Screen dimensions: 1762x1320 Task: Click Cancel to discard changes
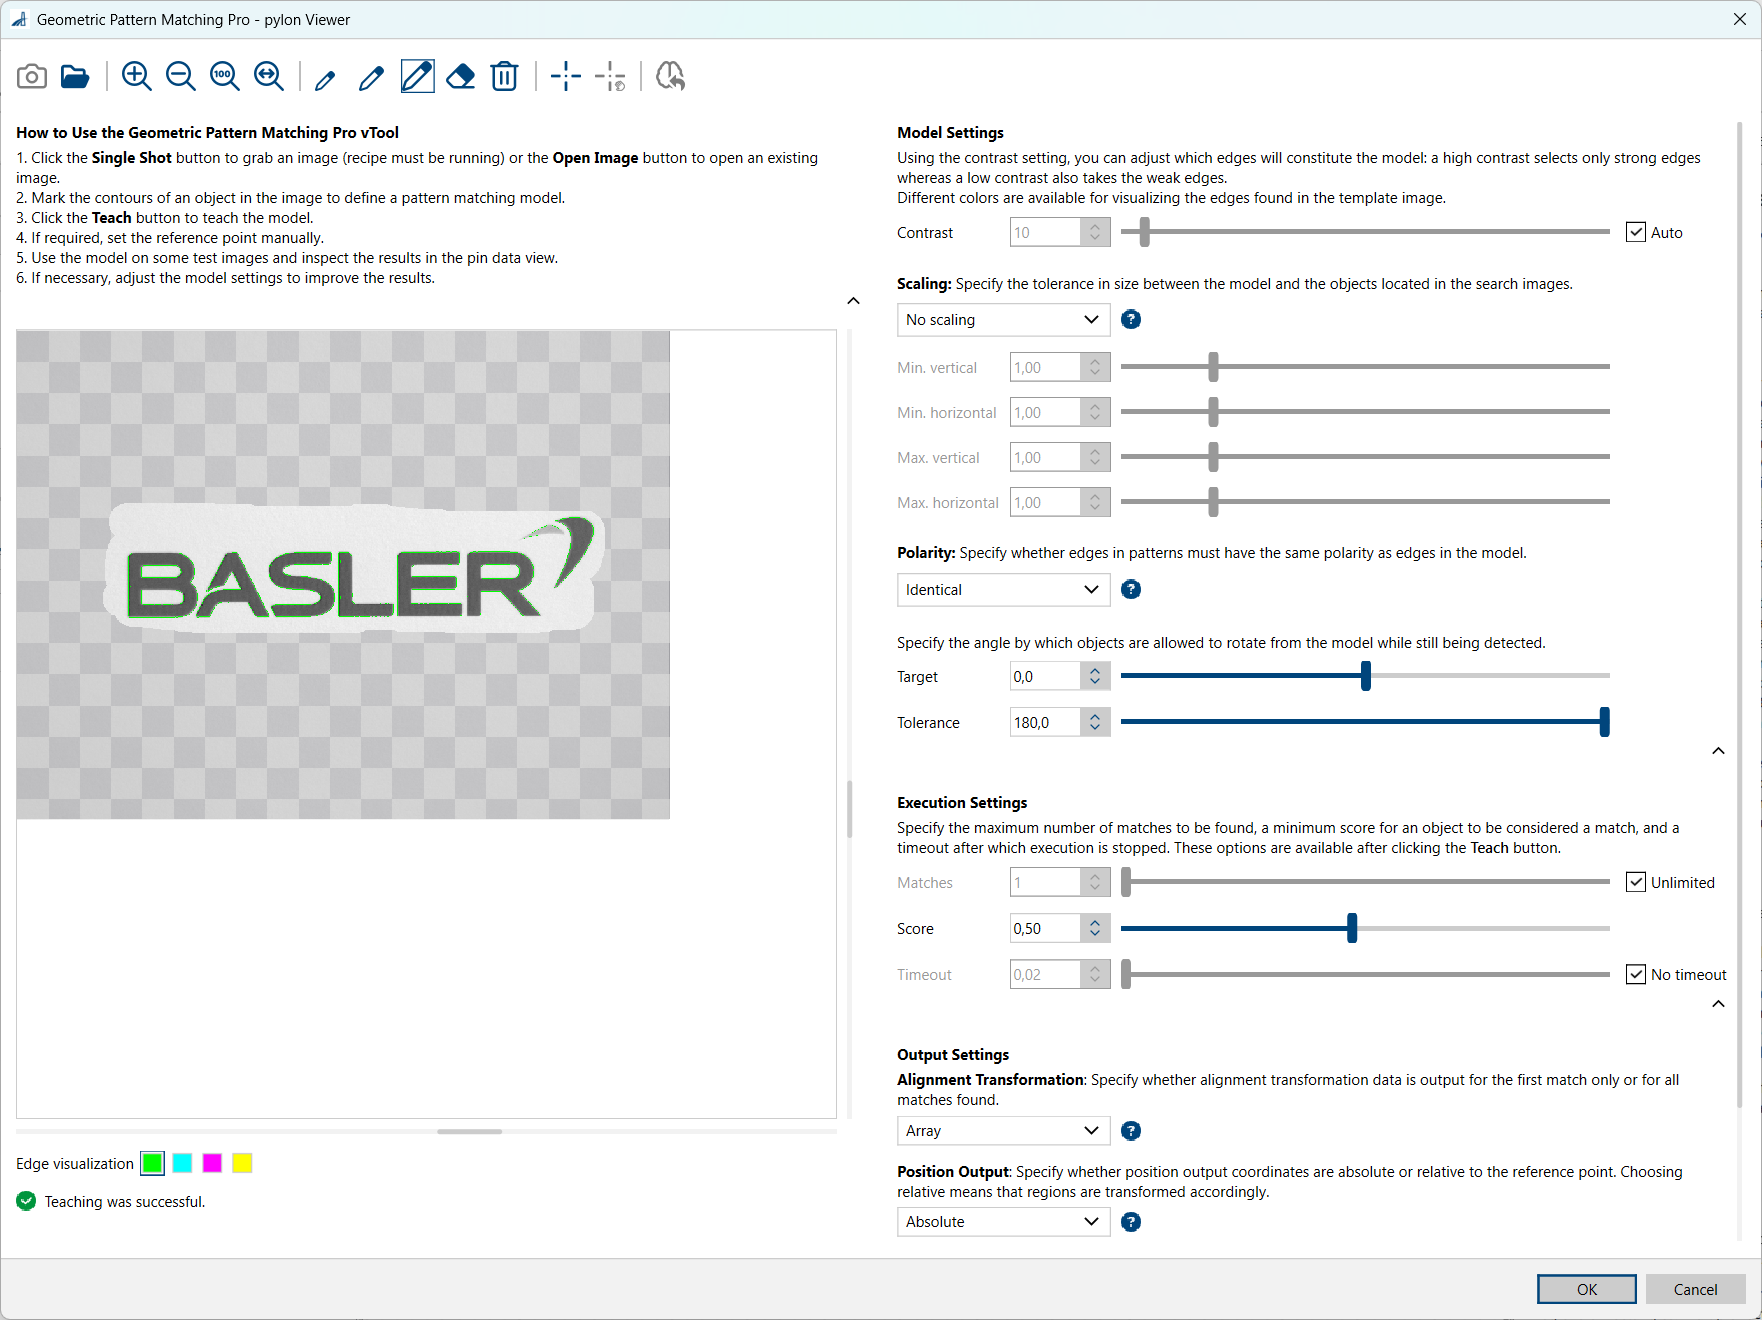point(1696,1289)
